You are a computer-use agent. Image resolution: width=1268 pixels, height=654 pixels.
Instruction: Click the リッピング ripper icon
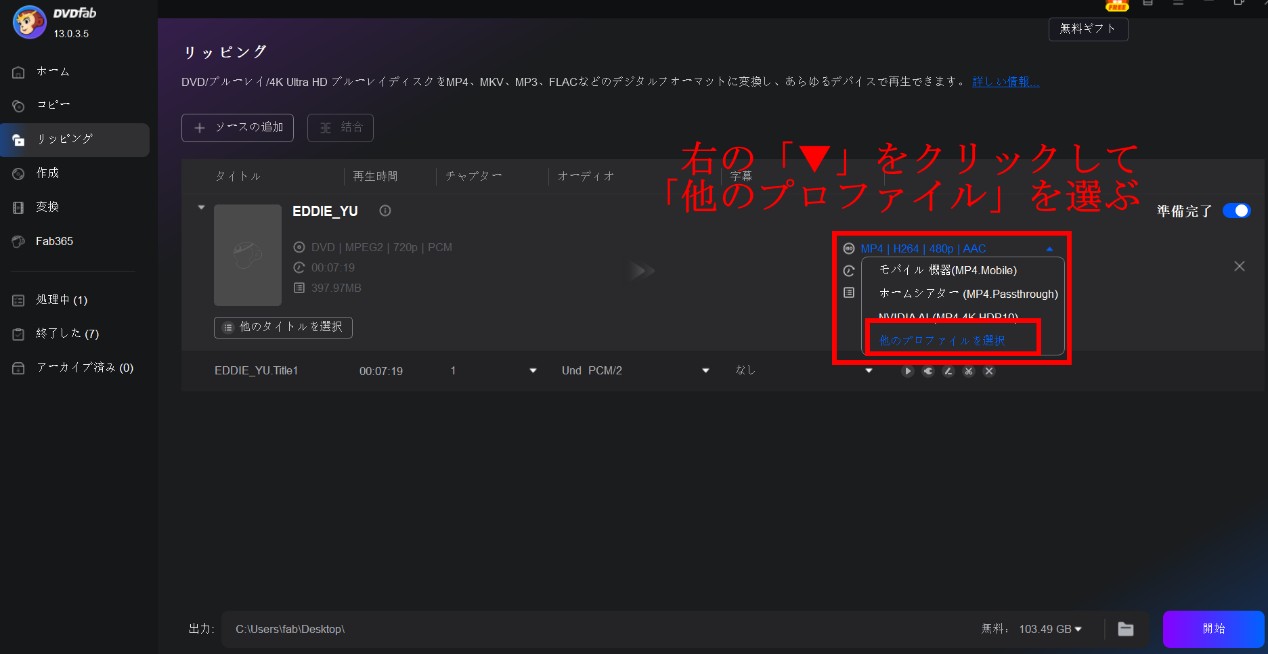(x=18, y=139)
